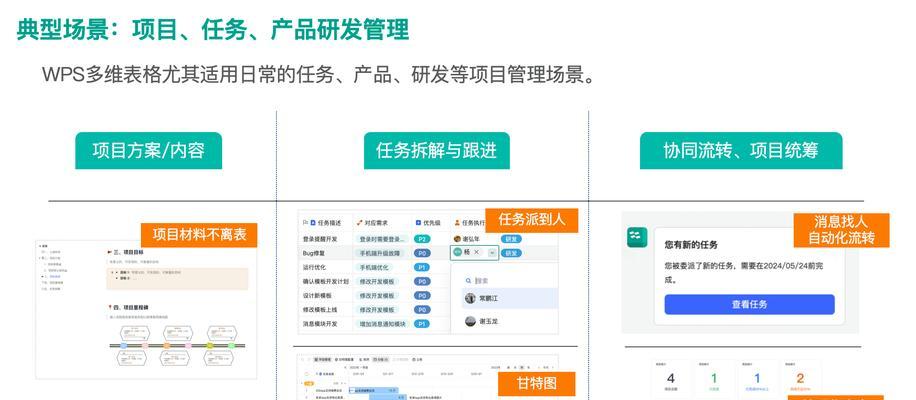
Task: Click the orange 项目材料不离表 tag
Action: click(199, 235)
